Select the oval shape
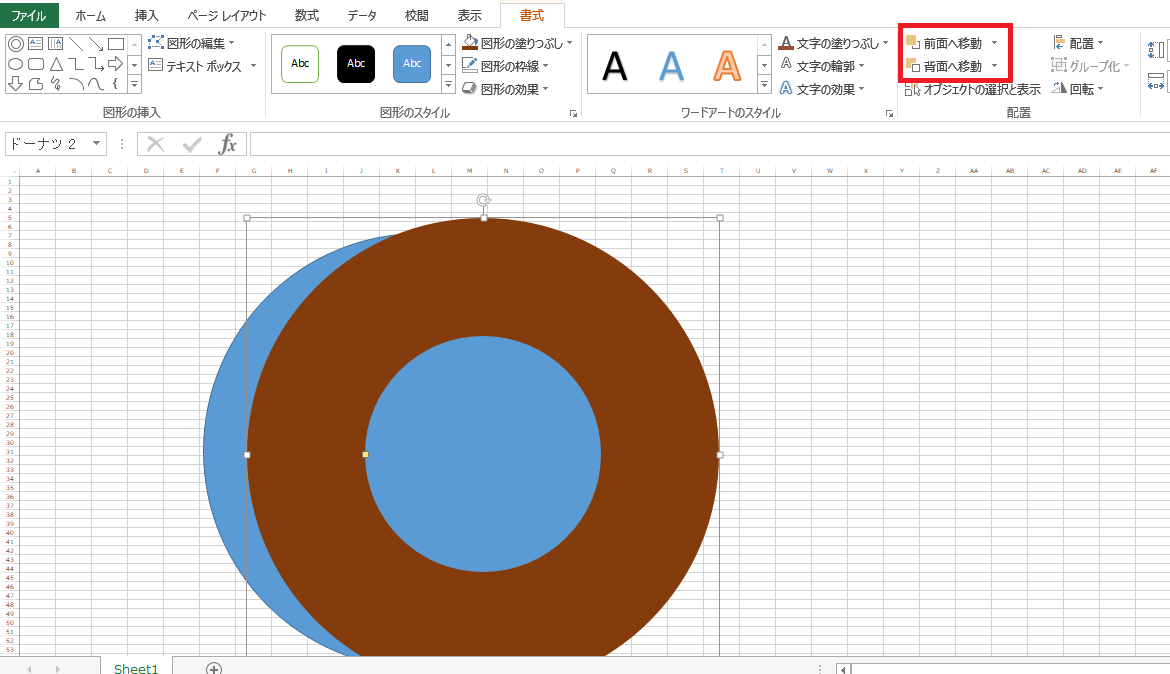This screenshot has height=674, width=1170. tap(16, 64)
